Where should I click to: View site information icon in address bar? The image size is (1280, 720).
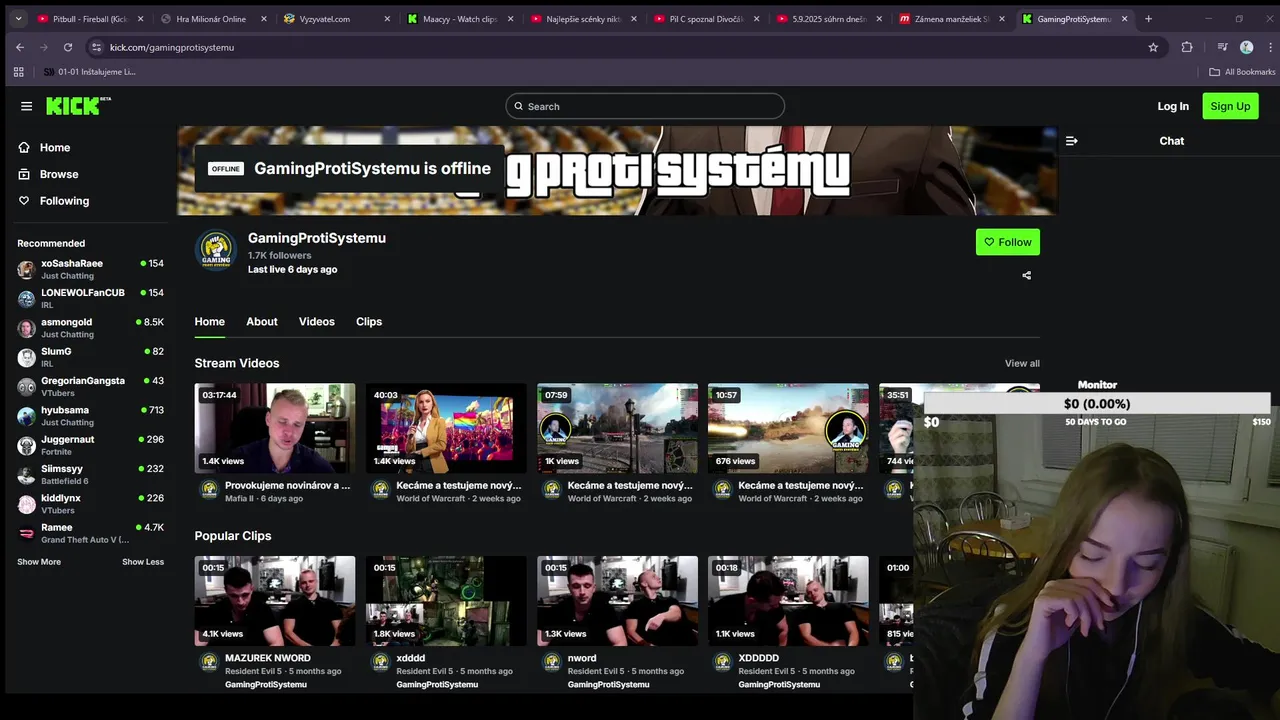[96, 47]
